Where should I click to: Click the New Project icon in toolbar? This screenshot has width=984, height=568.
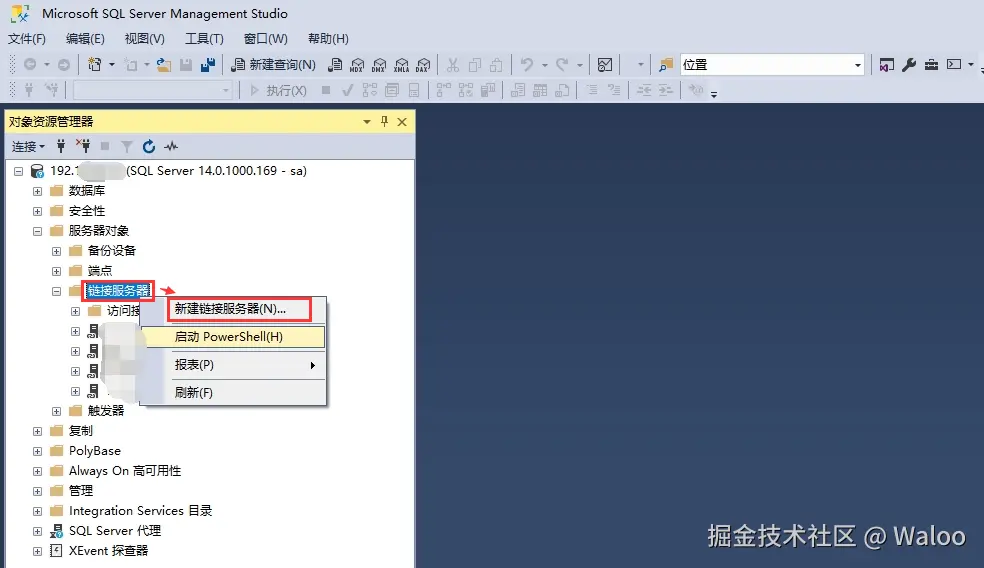point(95,65)
